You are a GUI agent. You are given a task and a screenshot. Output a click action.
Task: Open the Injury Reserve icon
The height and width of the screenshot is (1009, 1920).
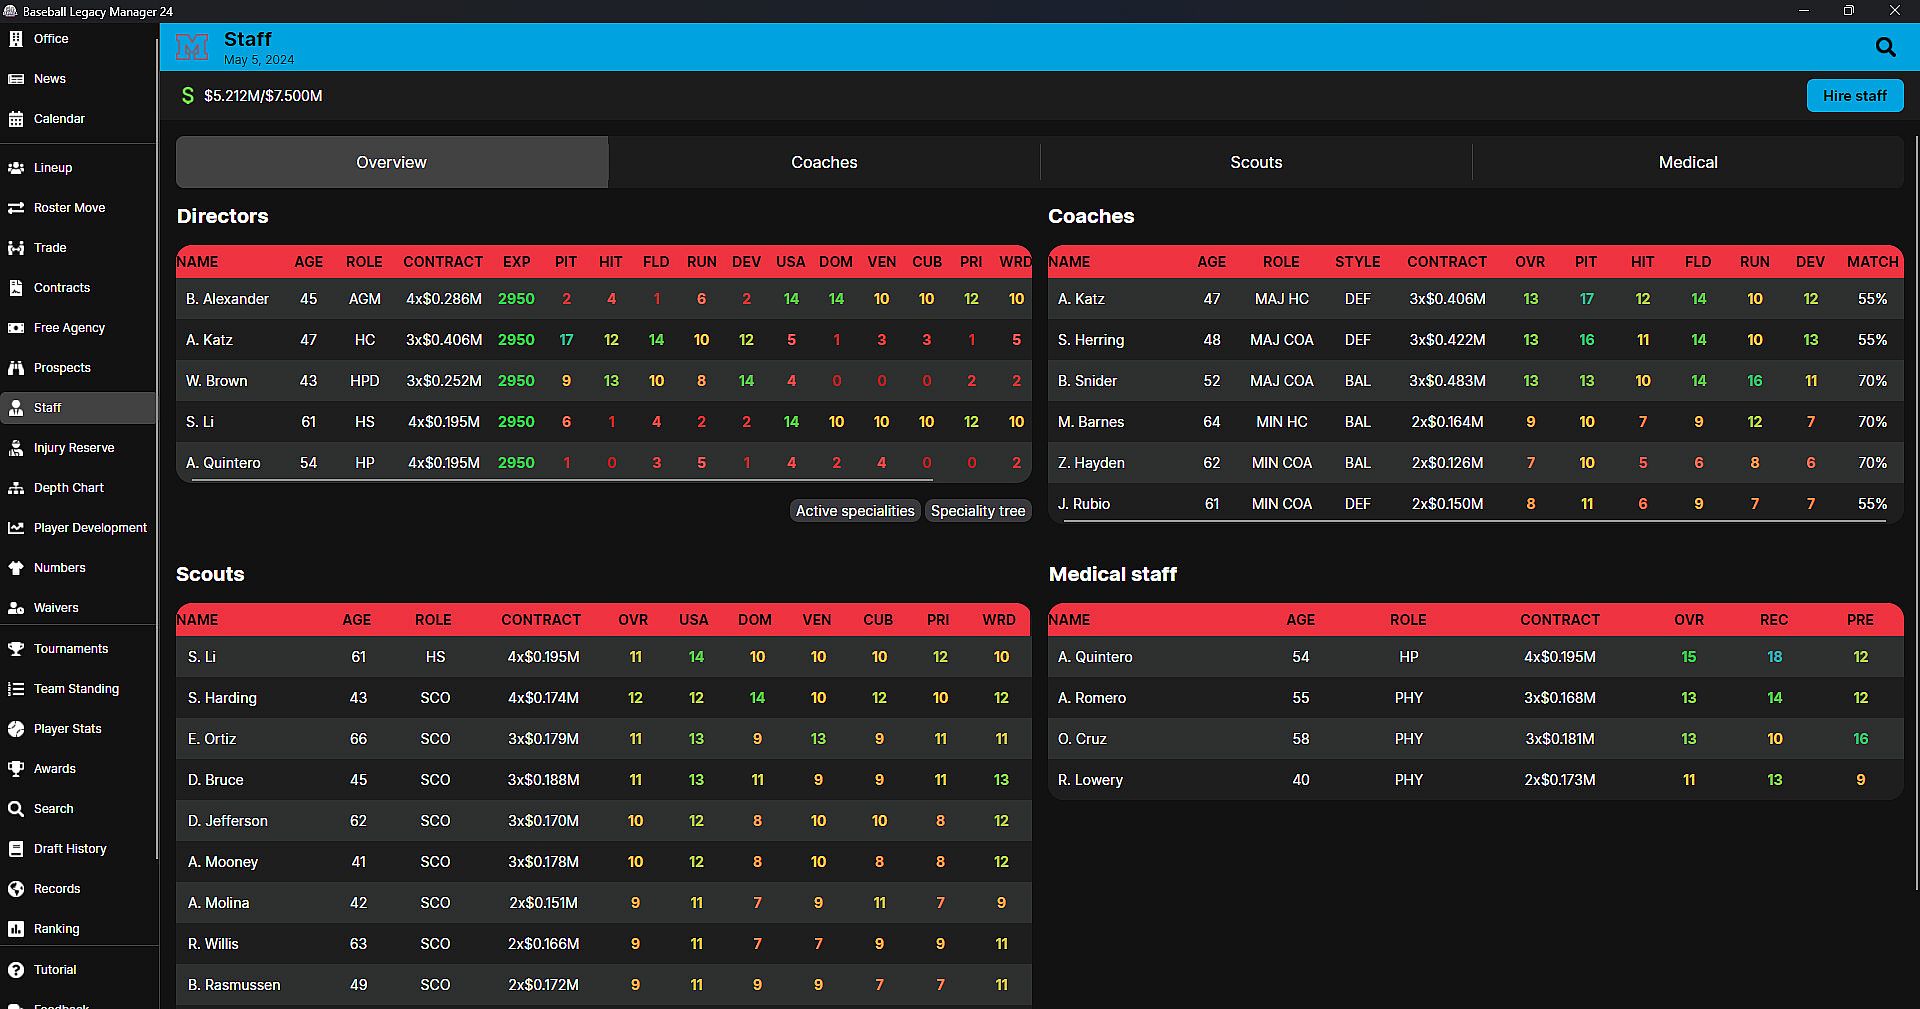click(x=16, y=448)
